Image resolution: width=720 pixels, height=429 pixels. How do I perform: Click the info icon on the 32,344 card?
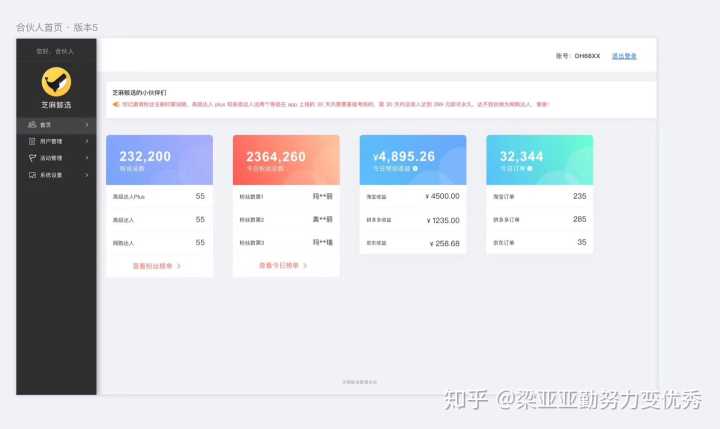point(529,169)
